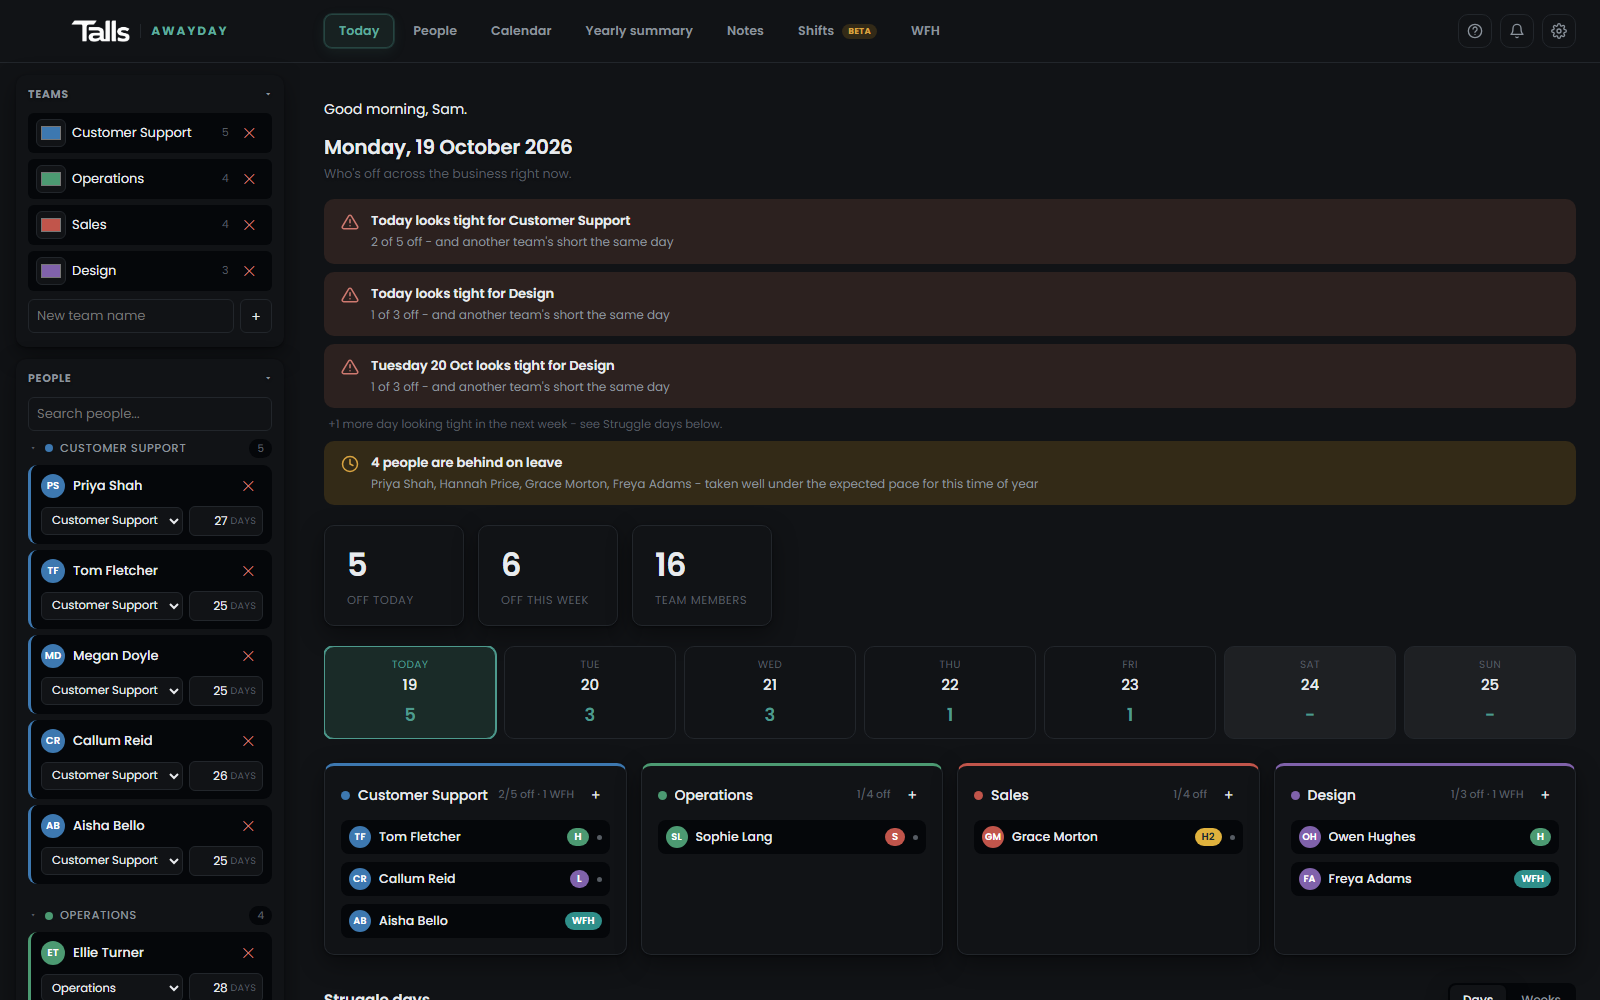Open Tom Fletcher's team dropdown
This screenshot has width=1600, height=1000.
[x=112, y=605]
